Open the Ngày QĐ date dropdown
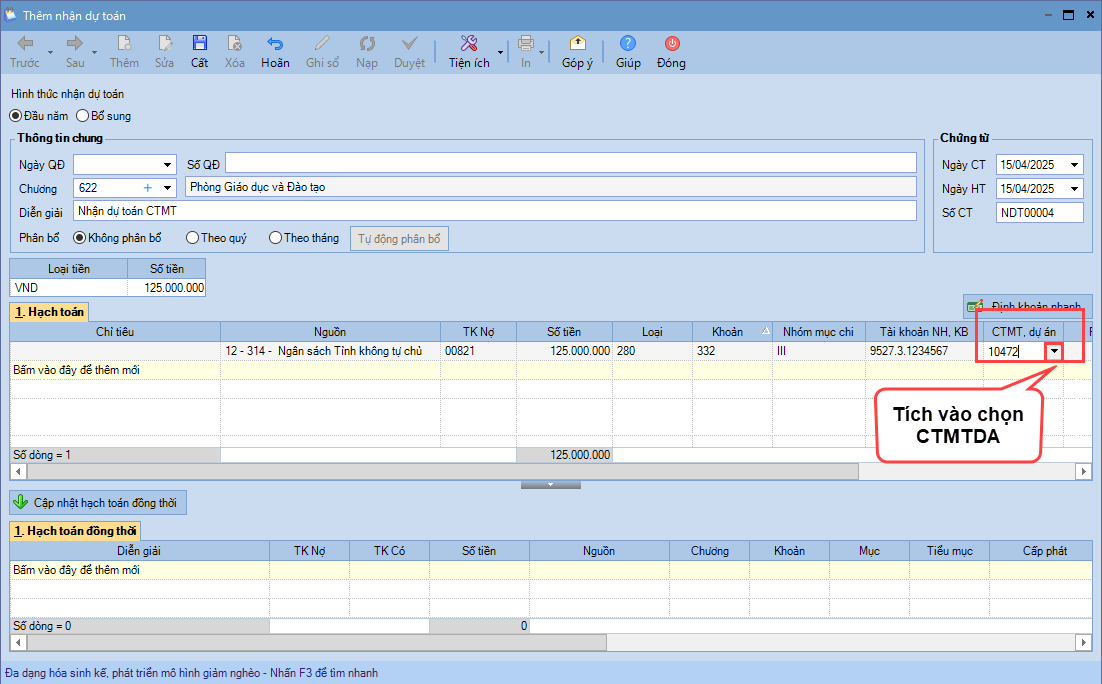 [x=167, y=164]
